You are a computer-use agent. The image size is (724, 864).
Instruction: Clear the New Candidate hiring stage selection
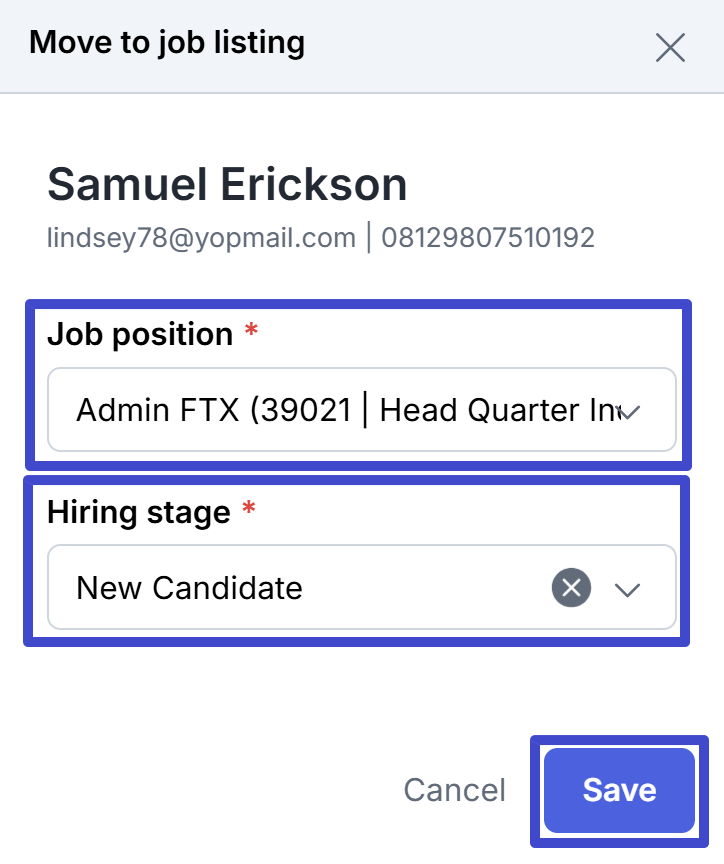click(x=571, y=588)
